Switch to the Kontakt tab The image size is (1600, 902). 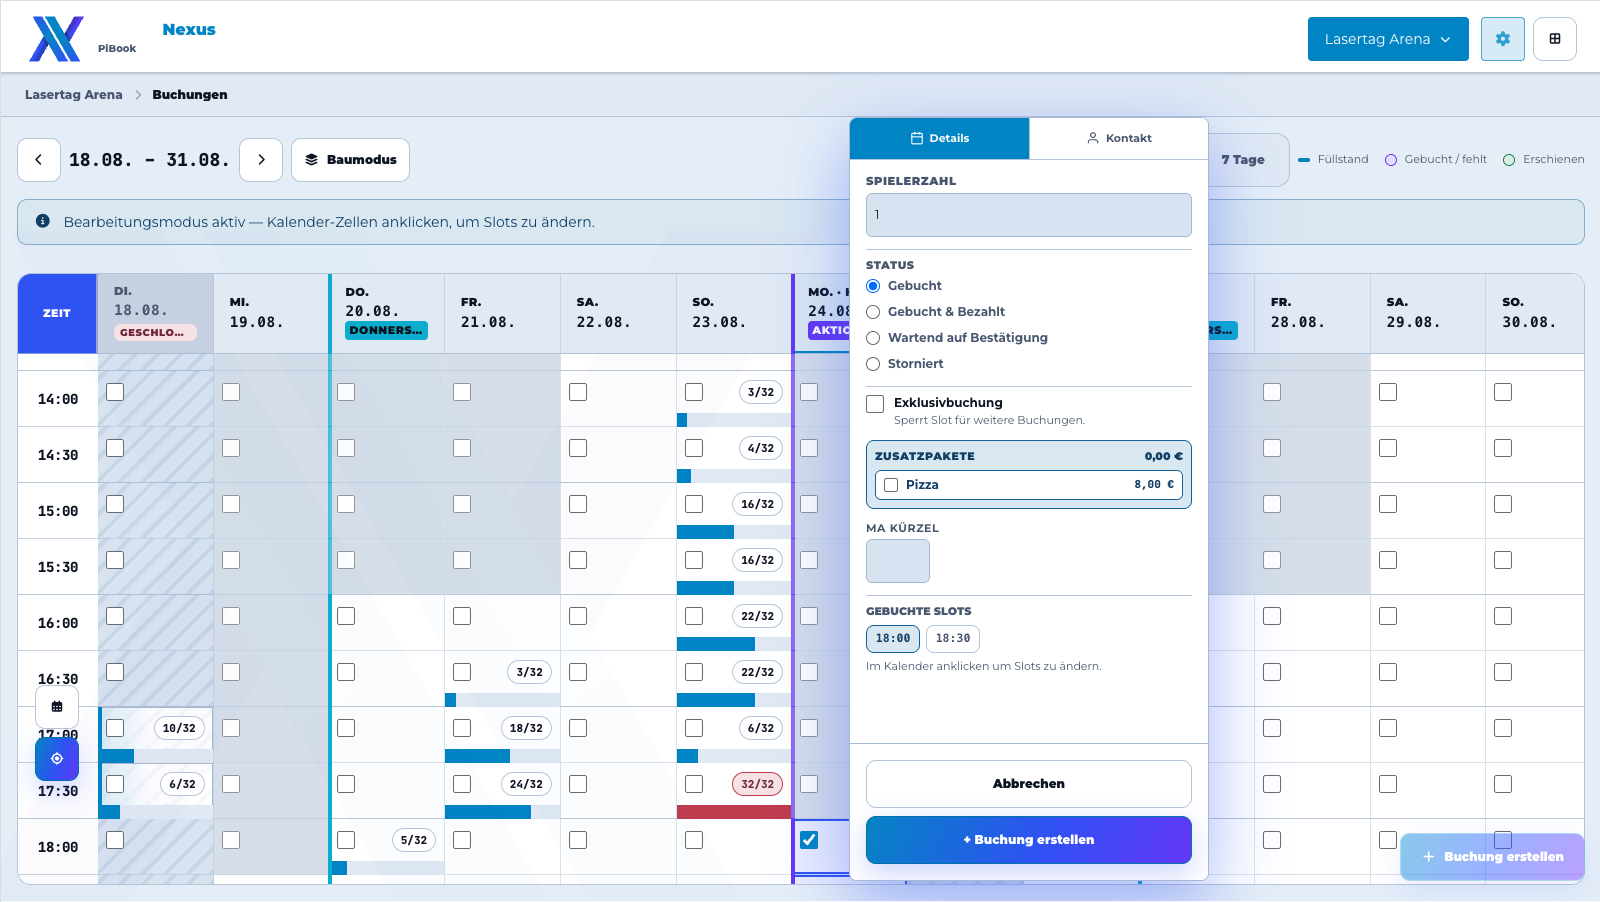coord(1119,138)
